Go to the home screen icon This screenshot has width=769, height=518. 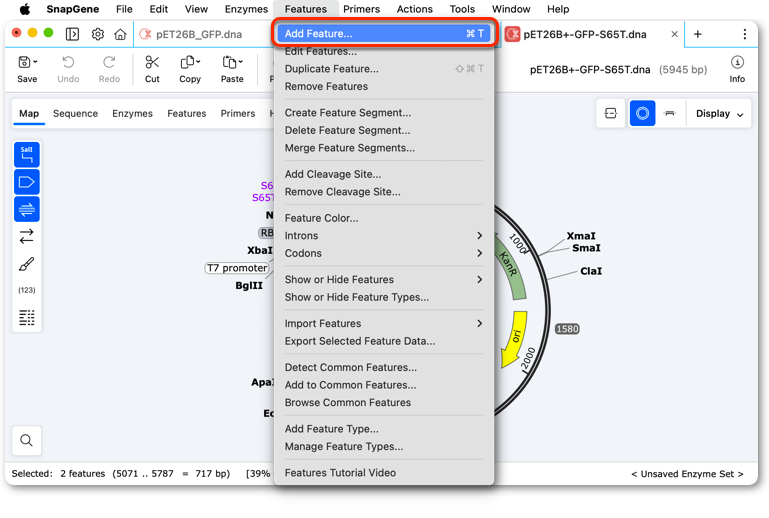tap(120, 34)
